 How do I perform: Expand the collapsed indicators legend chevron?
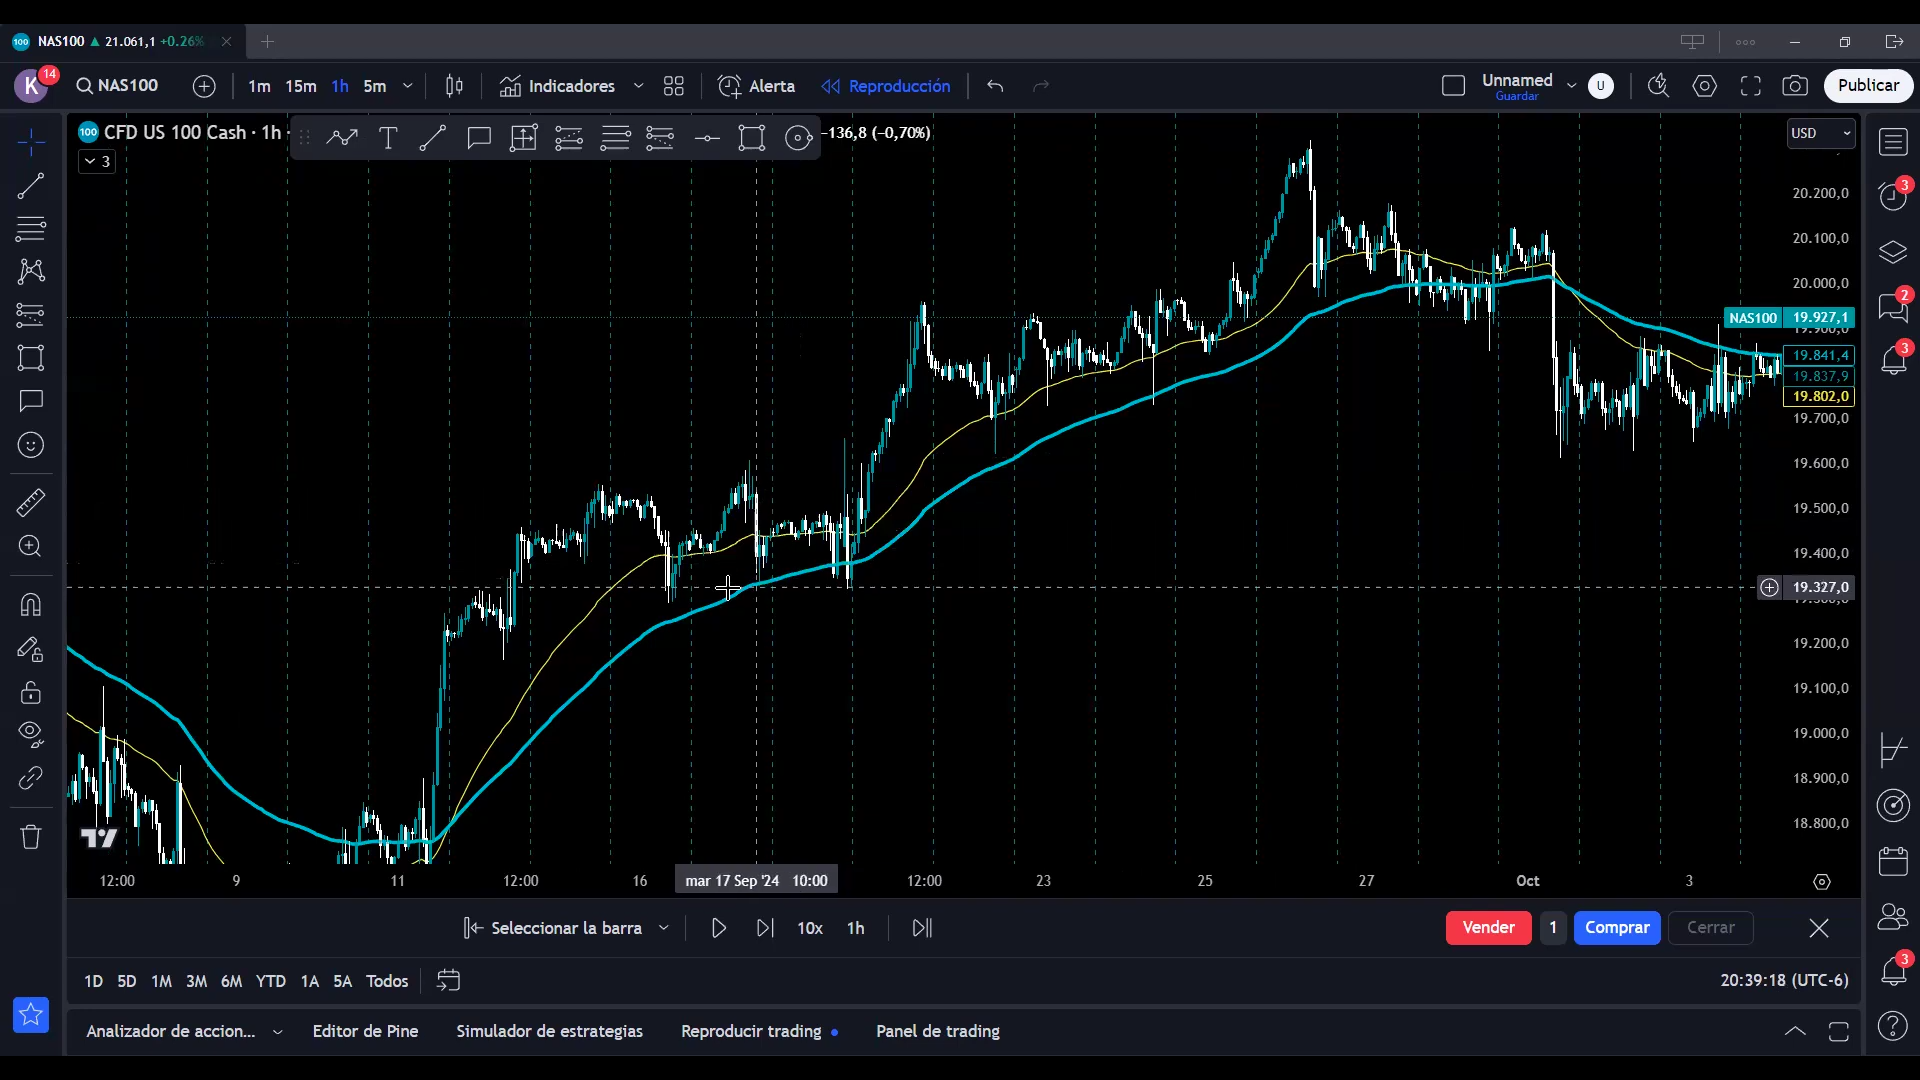pyautogui.click(x=91, y=161)
